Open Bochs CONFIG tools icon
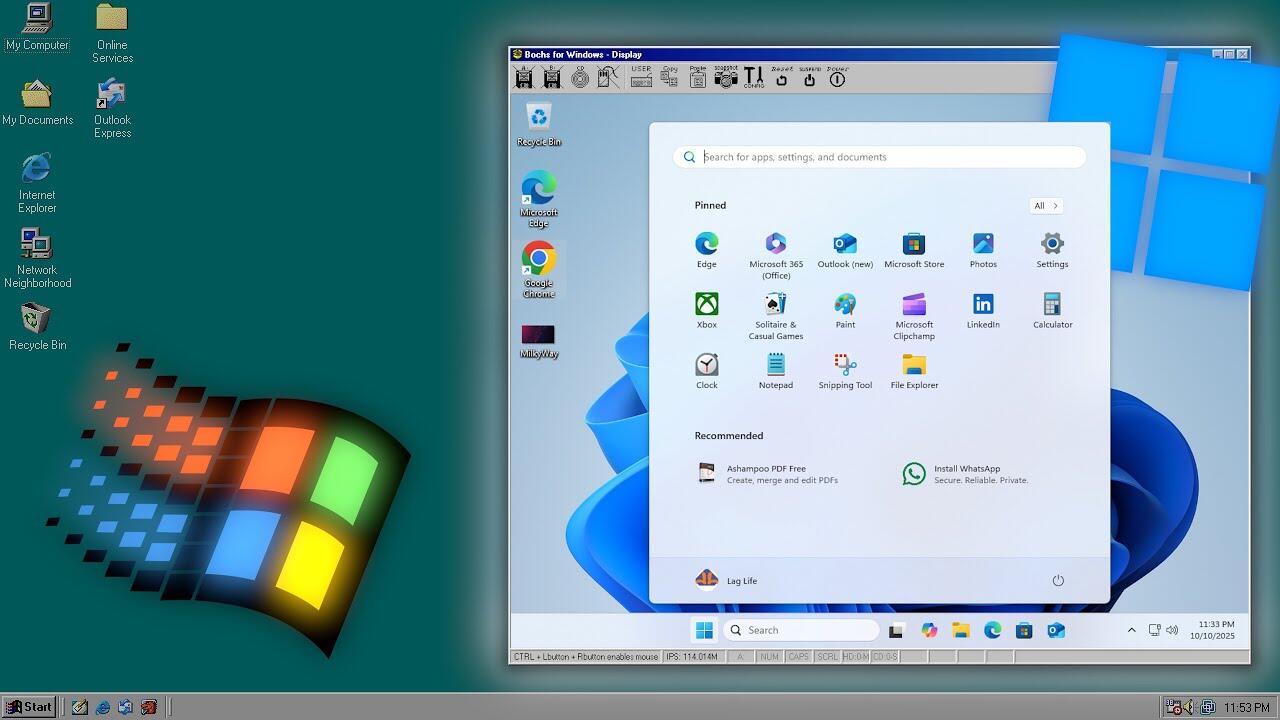This screenshot has height=720, width=1280. (x=753, y=77)
